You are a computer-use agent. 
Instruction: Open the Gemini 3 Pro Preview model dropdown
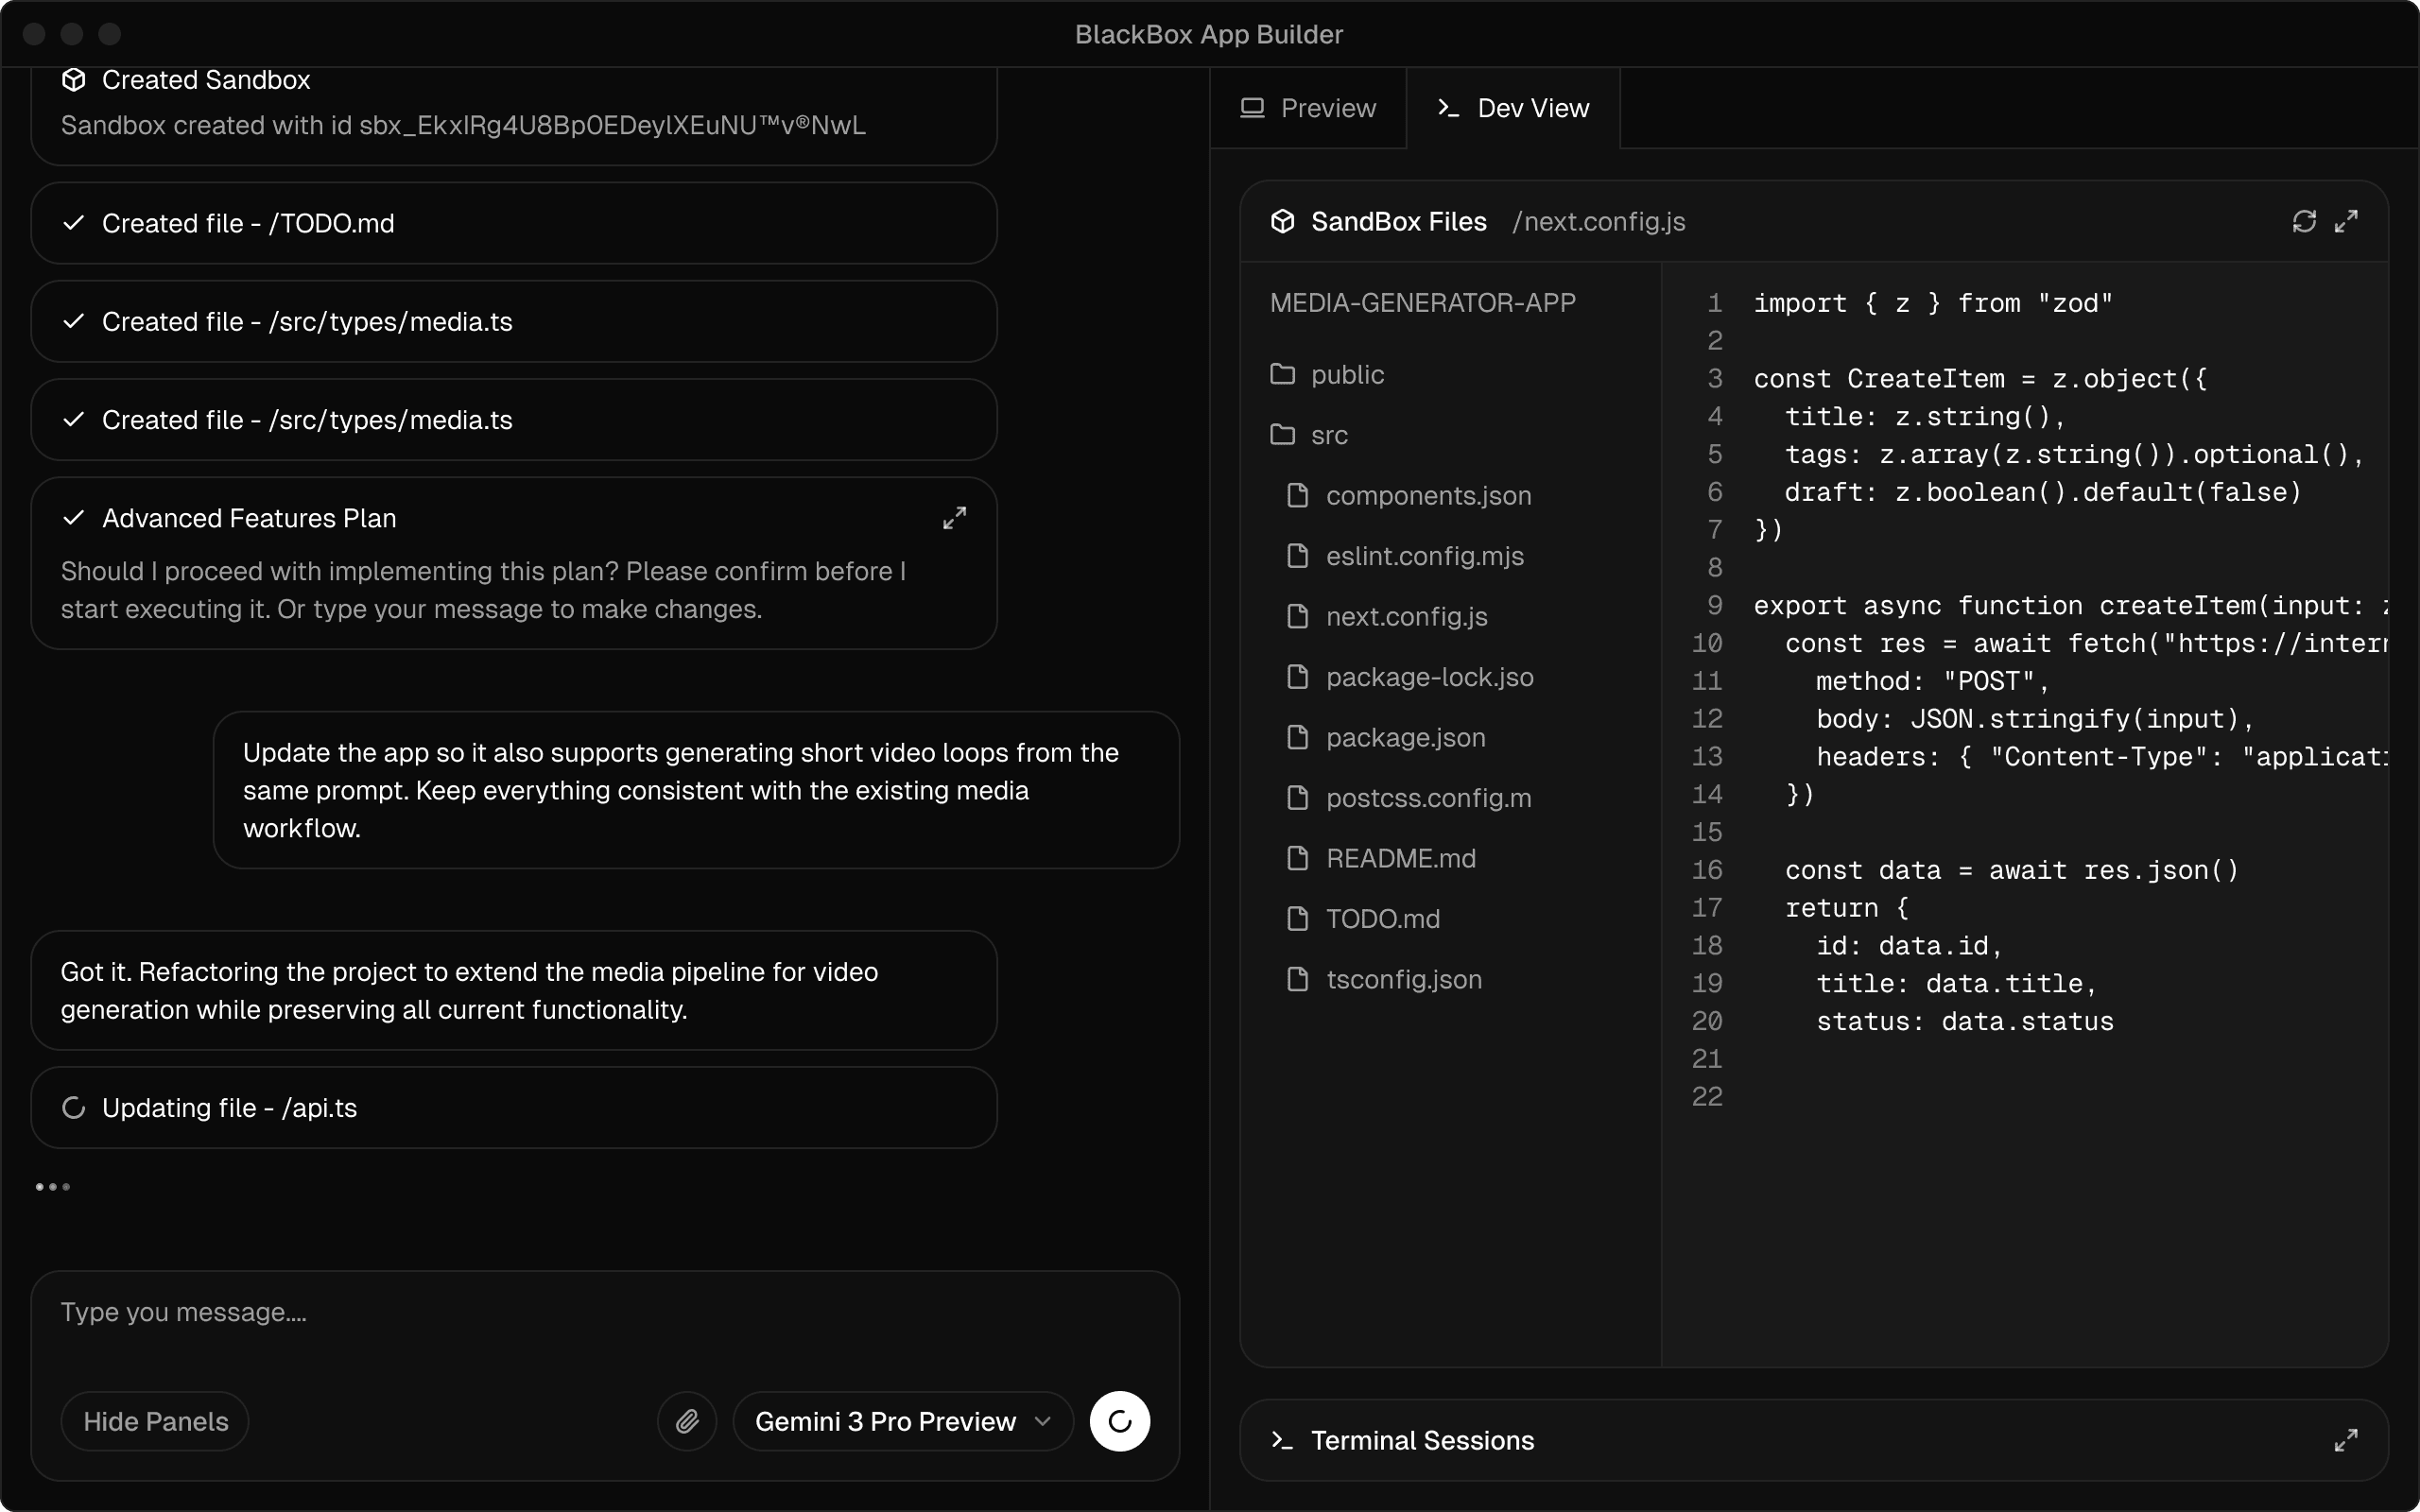coord(902,1421)
